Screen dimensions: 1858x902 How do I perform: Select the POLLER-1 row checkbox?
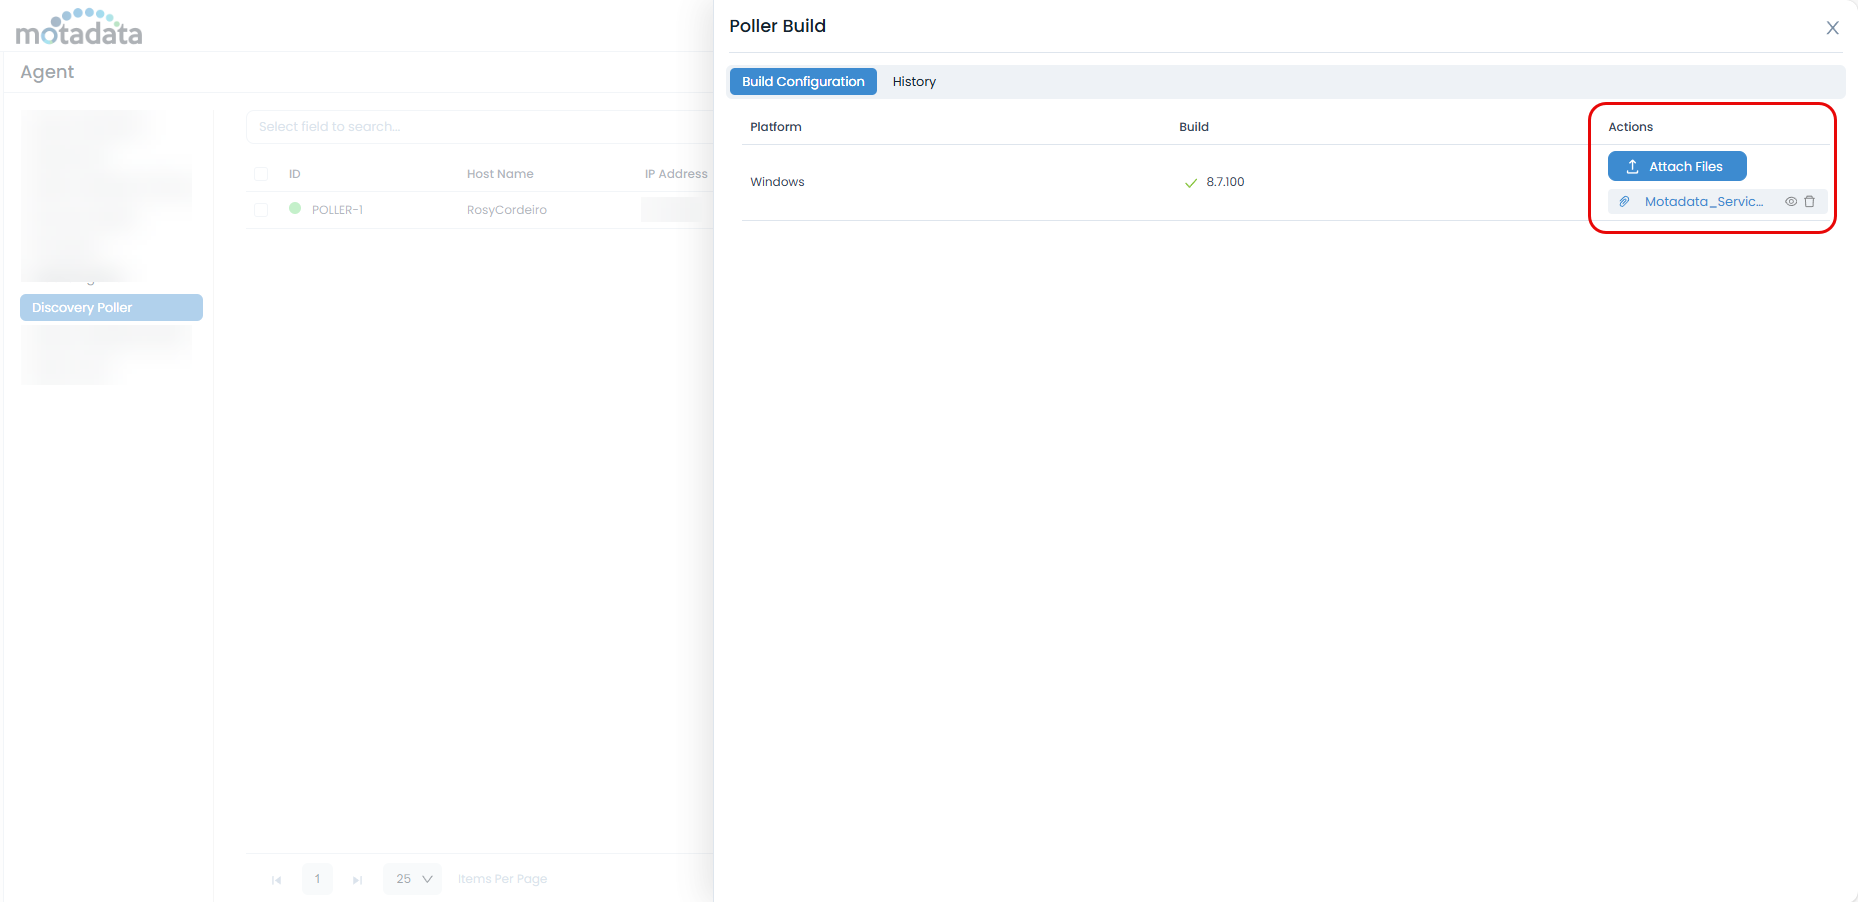tap(261, 210)
